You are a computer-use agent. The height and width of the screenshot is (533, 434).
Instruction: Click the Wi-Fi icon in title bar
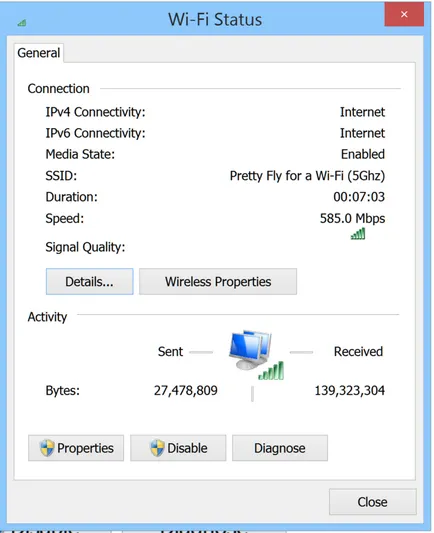click(x=22, y=23)
